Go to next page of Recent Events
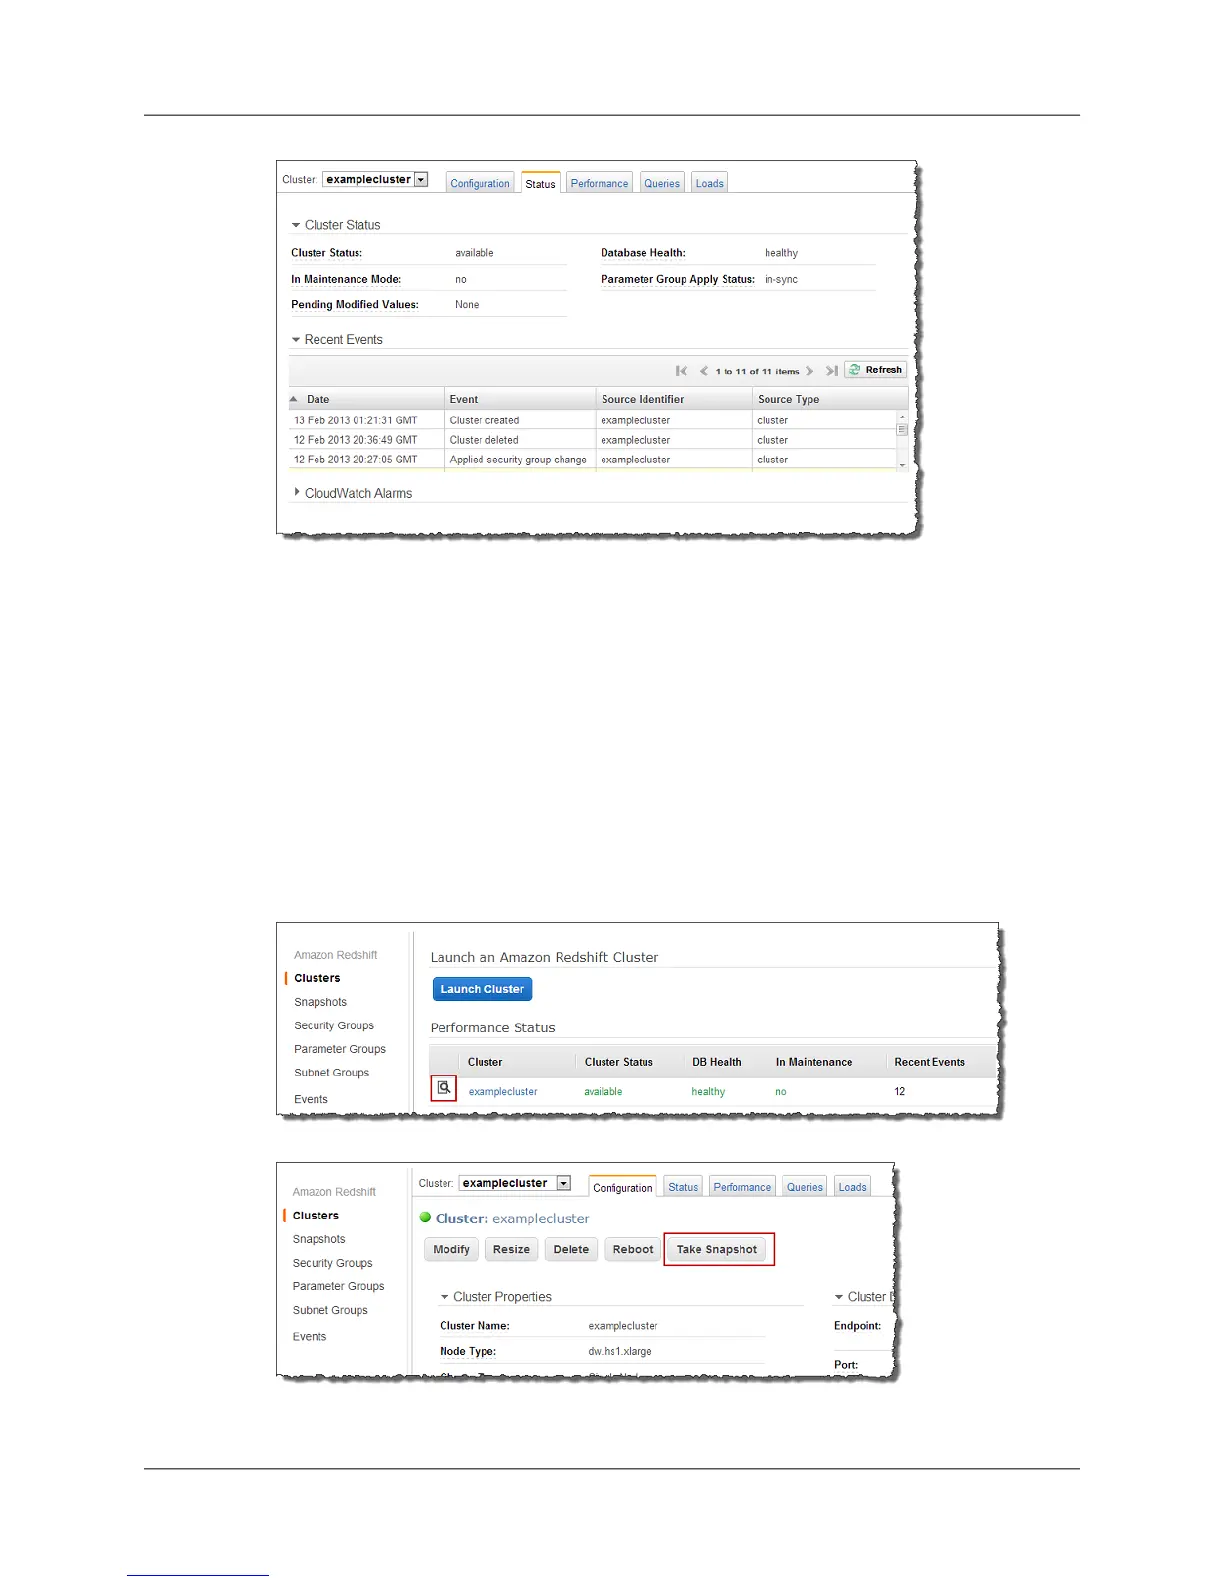Screen dimensions: 1224x1584 pos(810,371)
